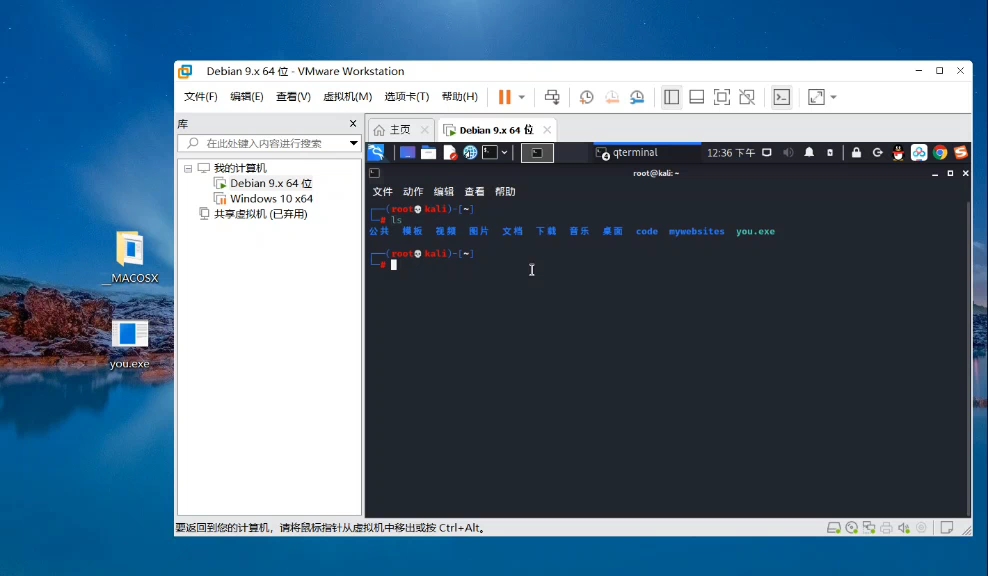Open the Chrome icon in the tray
Image resolution: width=988 pixels, height=576 pixels.
tap(940, 153)
